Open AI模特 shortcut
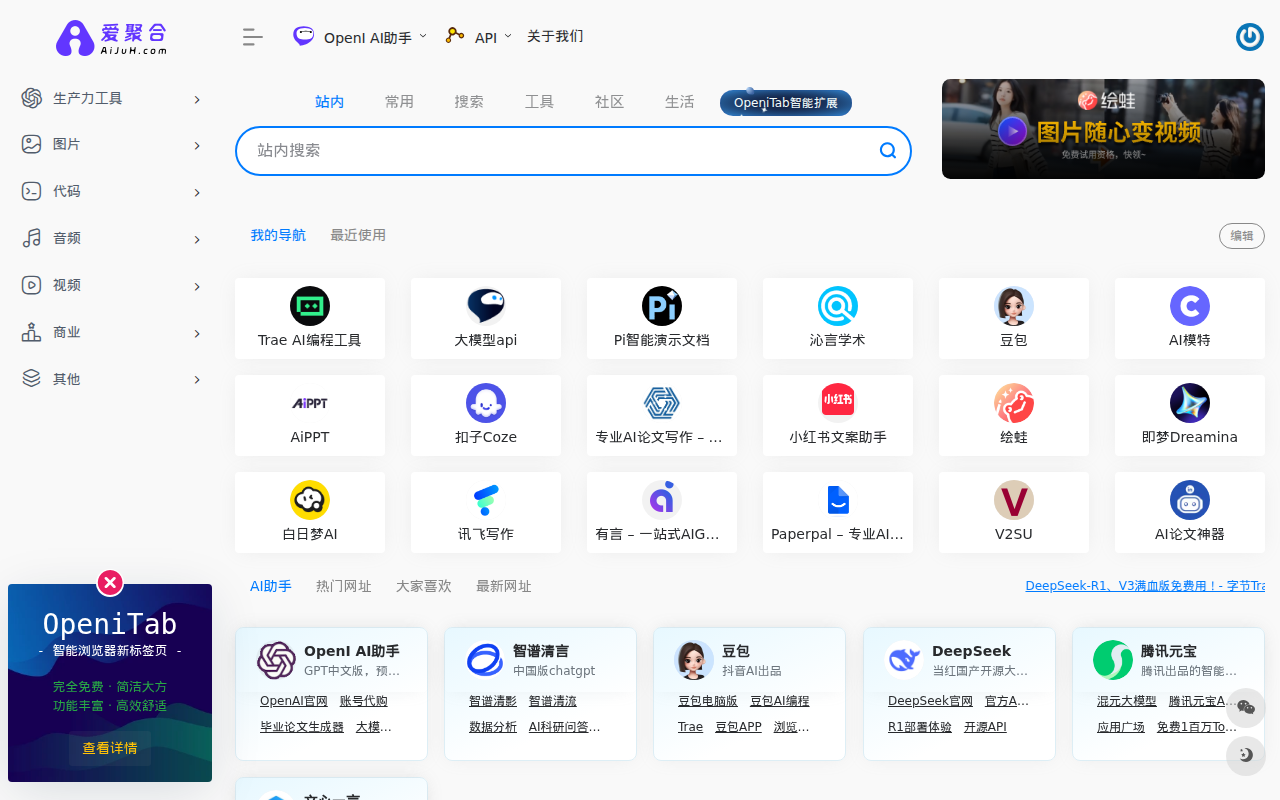The height and width of the screenshot is (800, 1280). pyautogui.click(x=1190, y=318)
